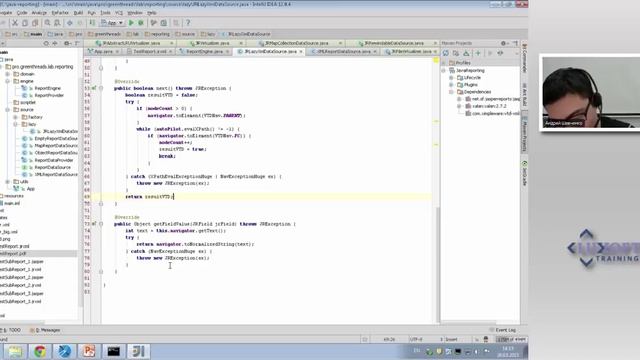Switch to the ReportEngine.java editor tab
The height and width of the screenshot is (360, 640).
tap(204, 52)
